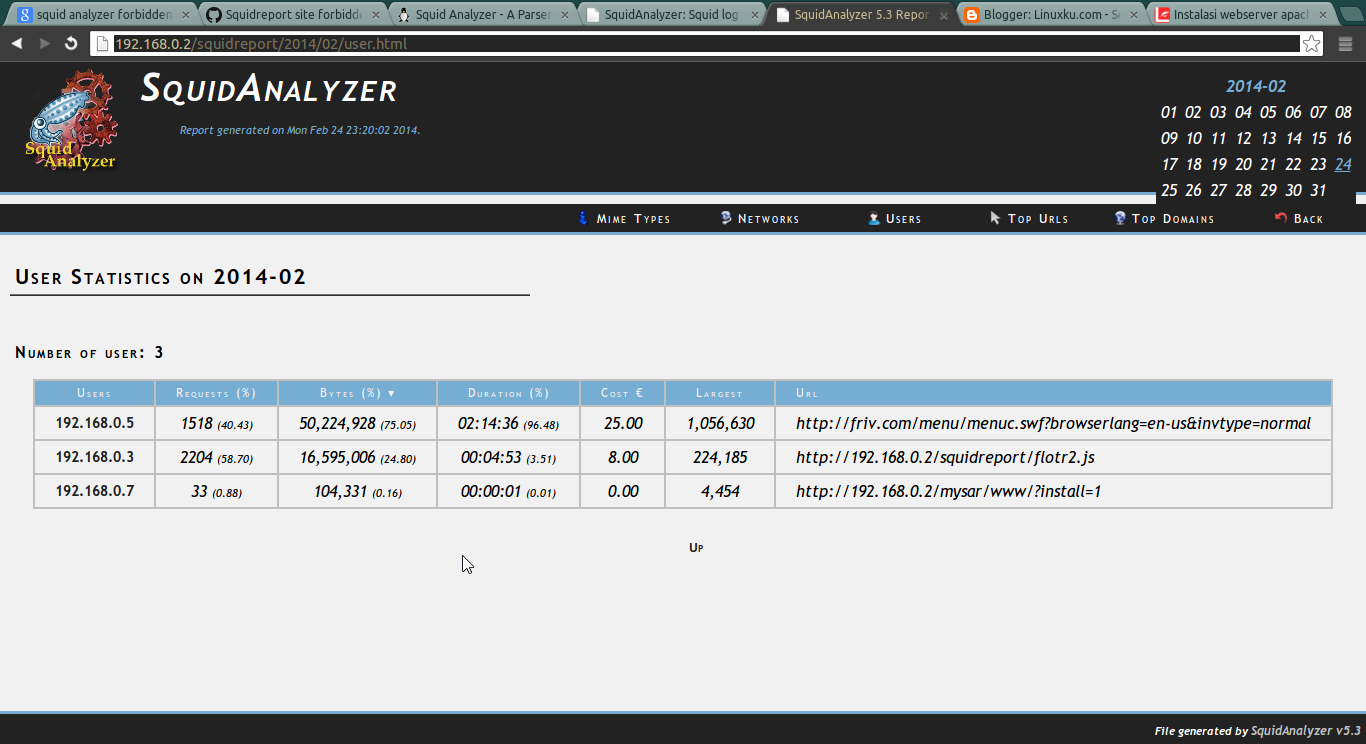Click the Networks globe icon
The width and height of the screenshot is (1366, 744).
[x=726, y=218]
